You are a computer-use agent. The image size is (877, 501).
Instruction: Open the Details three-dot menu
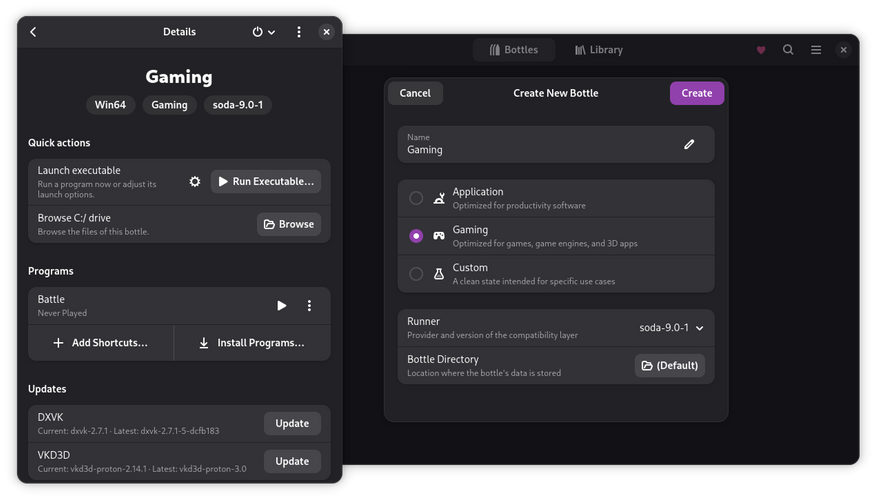tap(299, 32)
